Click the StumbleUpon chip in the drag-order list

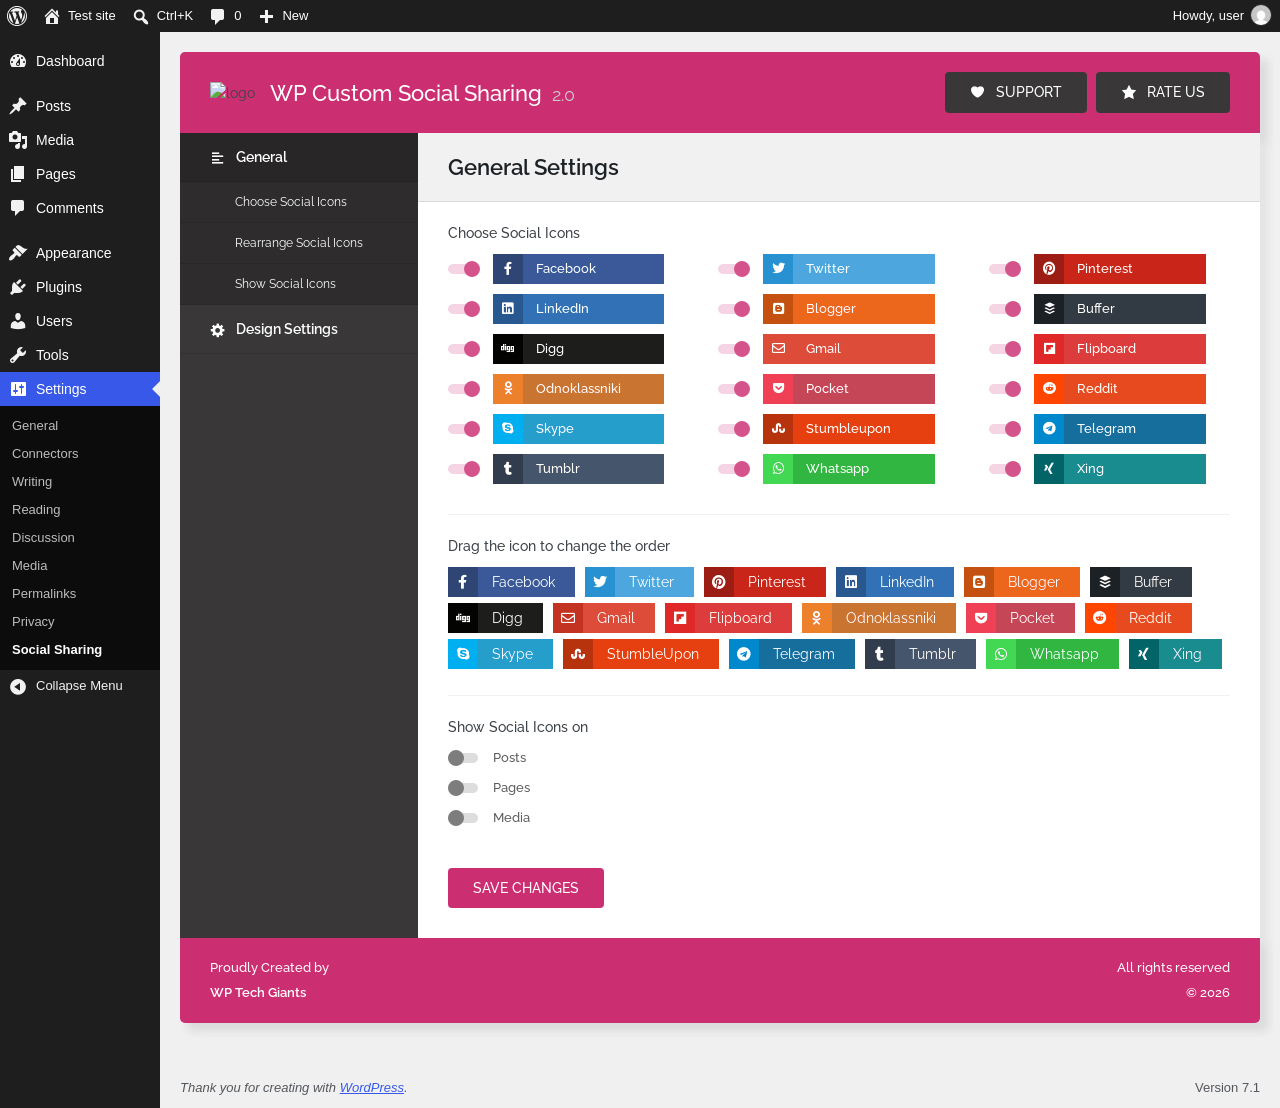tap(641, 654)
